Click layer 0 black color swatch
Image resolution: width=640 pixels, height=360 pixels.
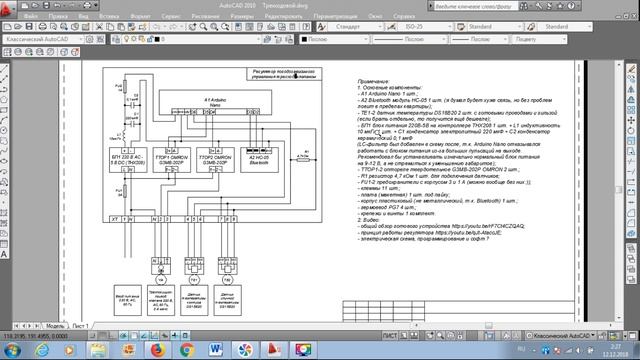[157, 39]
